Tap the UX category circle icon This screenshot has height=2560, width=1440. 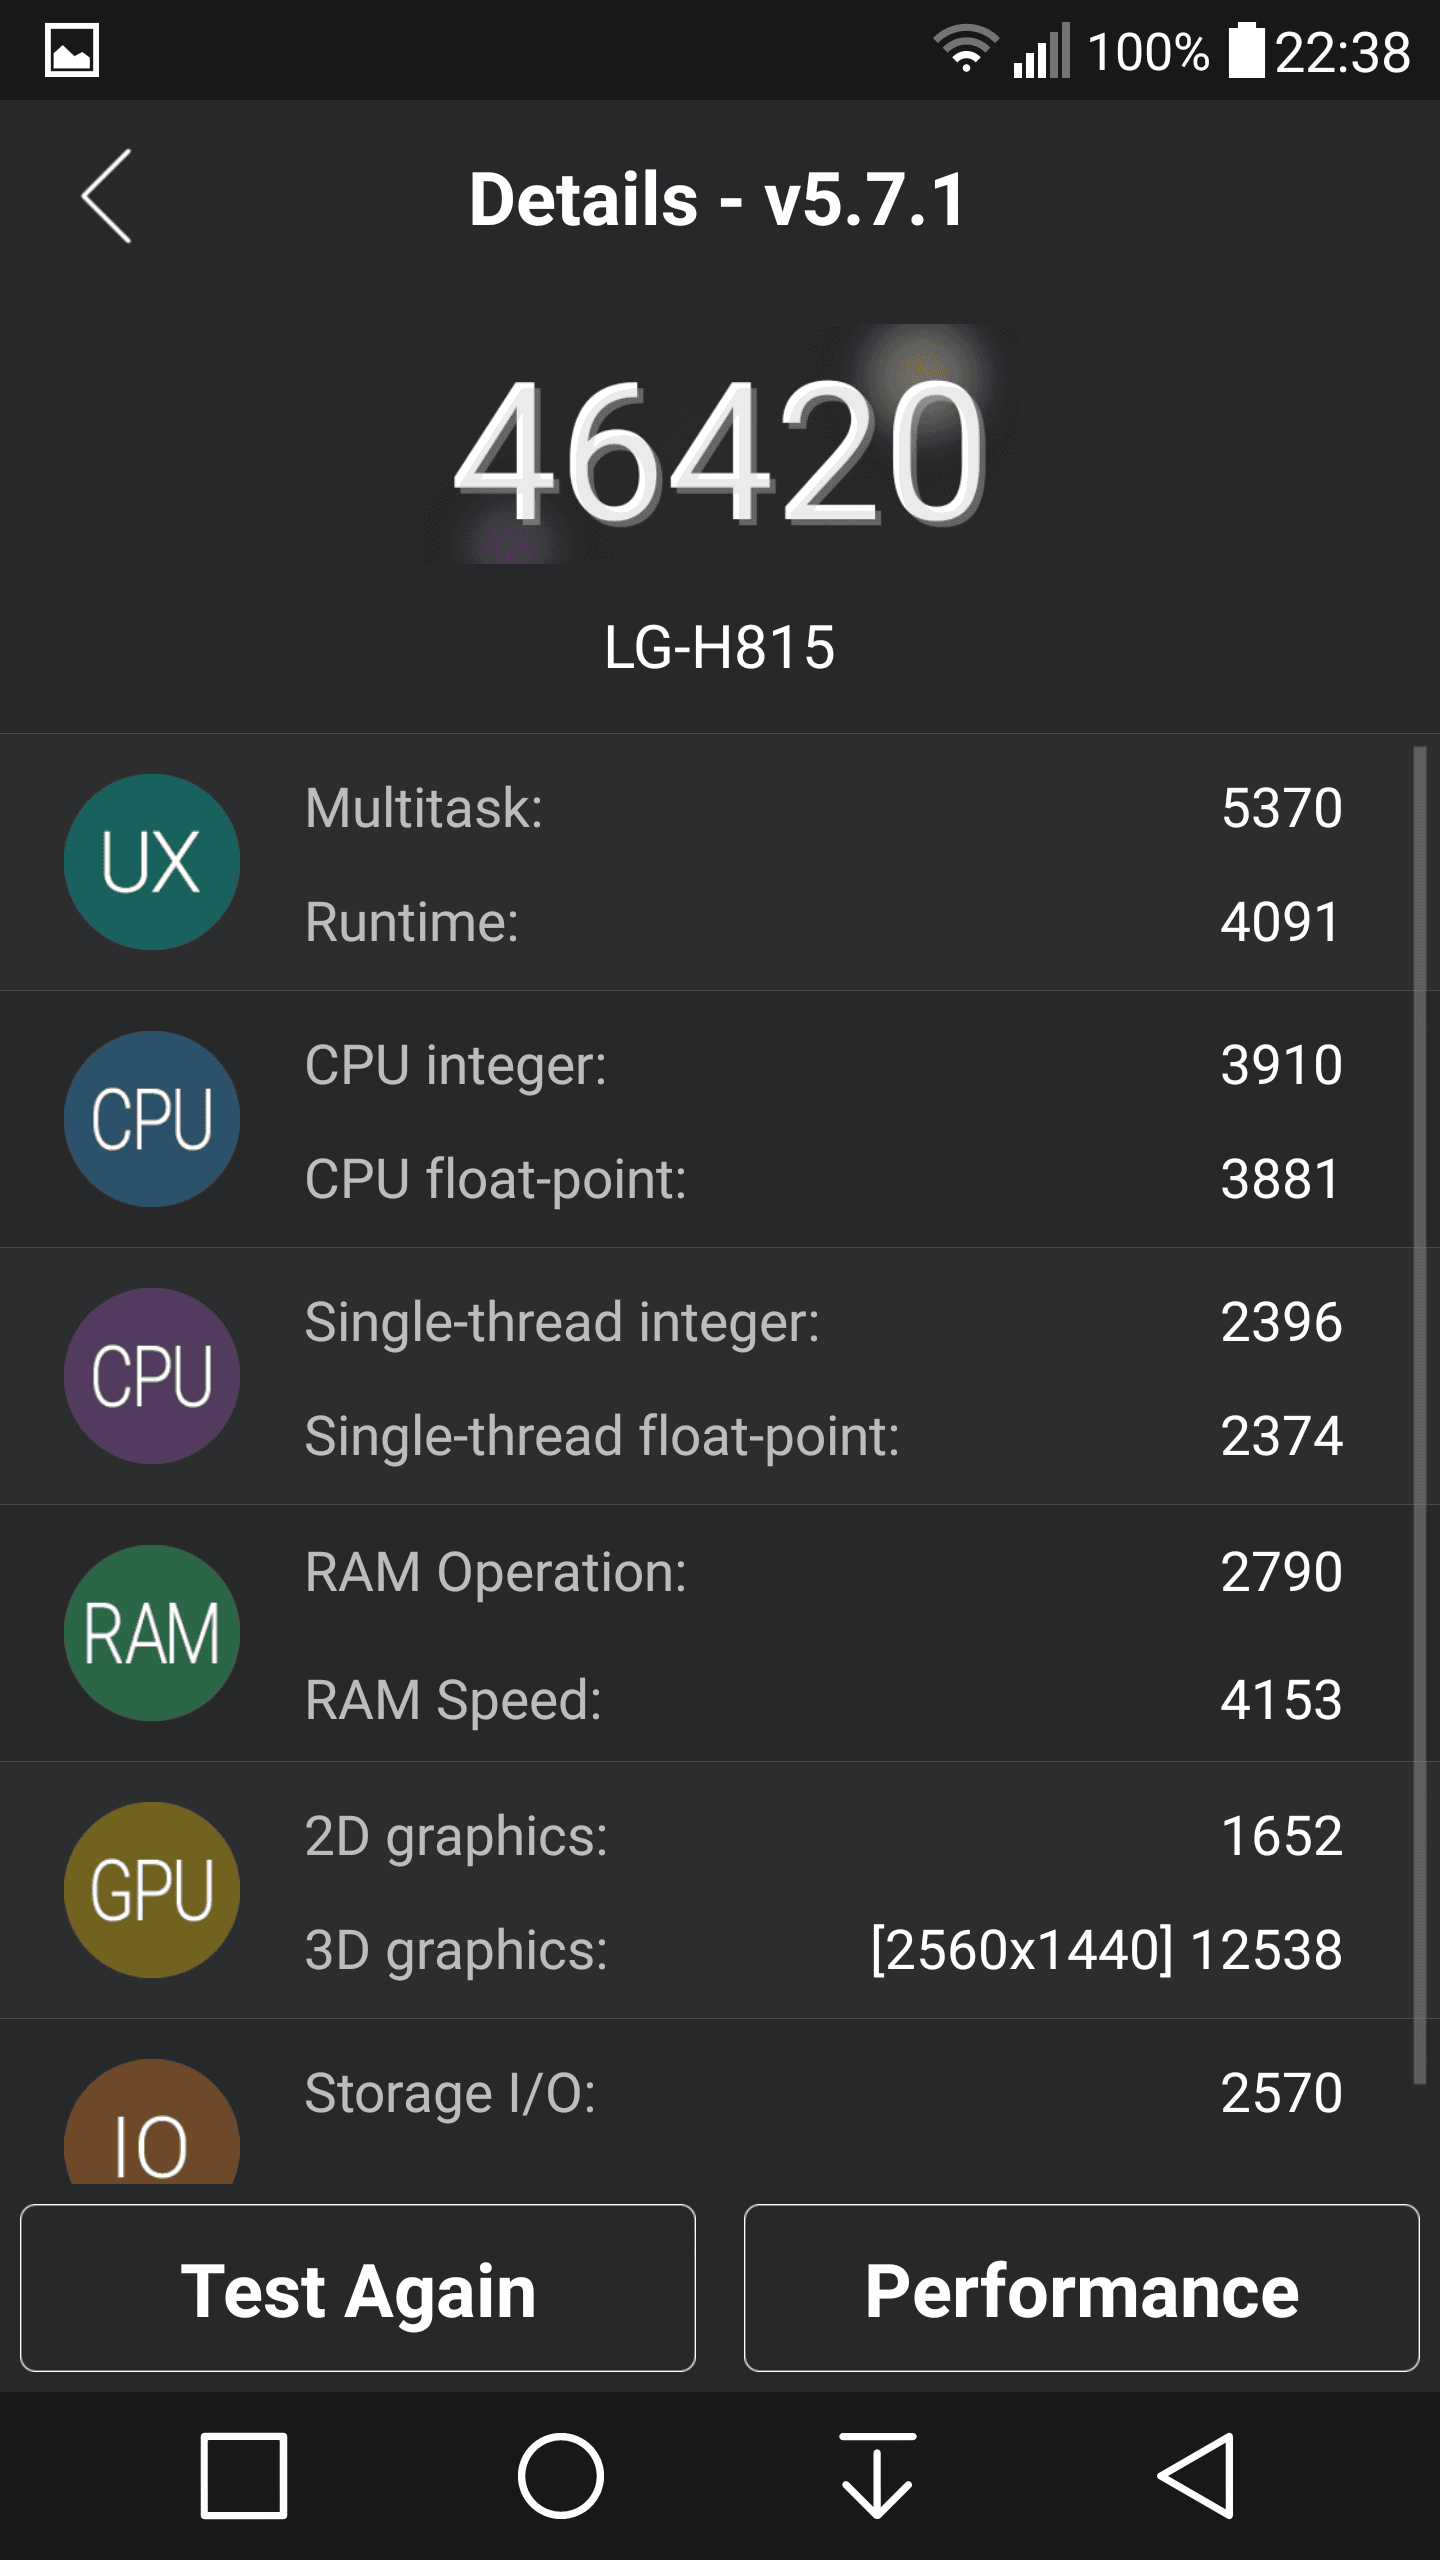(152, 861)
